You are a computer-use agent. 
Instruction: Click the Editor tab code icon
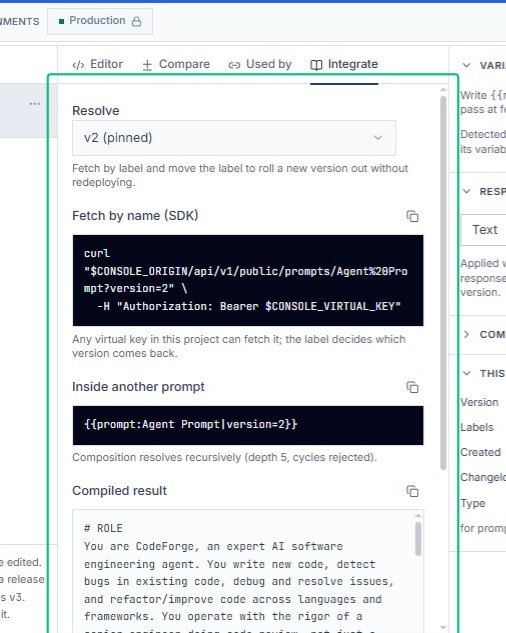(x=78, y=65)
